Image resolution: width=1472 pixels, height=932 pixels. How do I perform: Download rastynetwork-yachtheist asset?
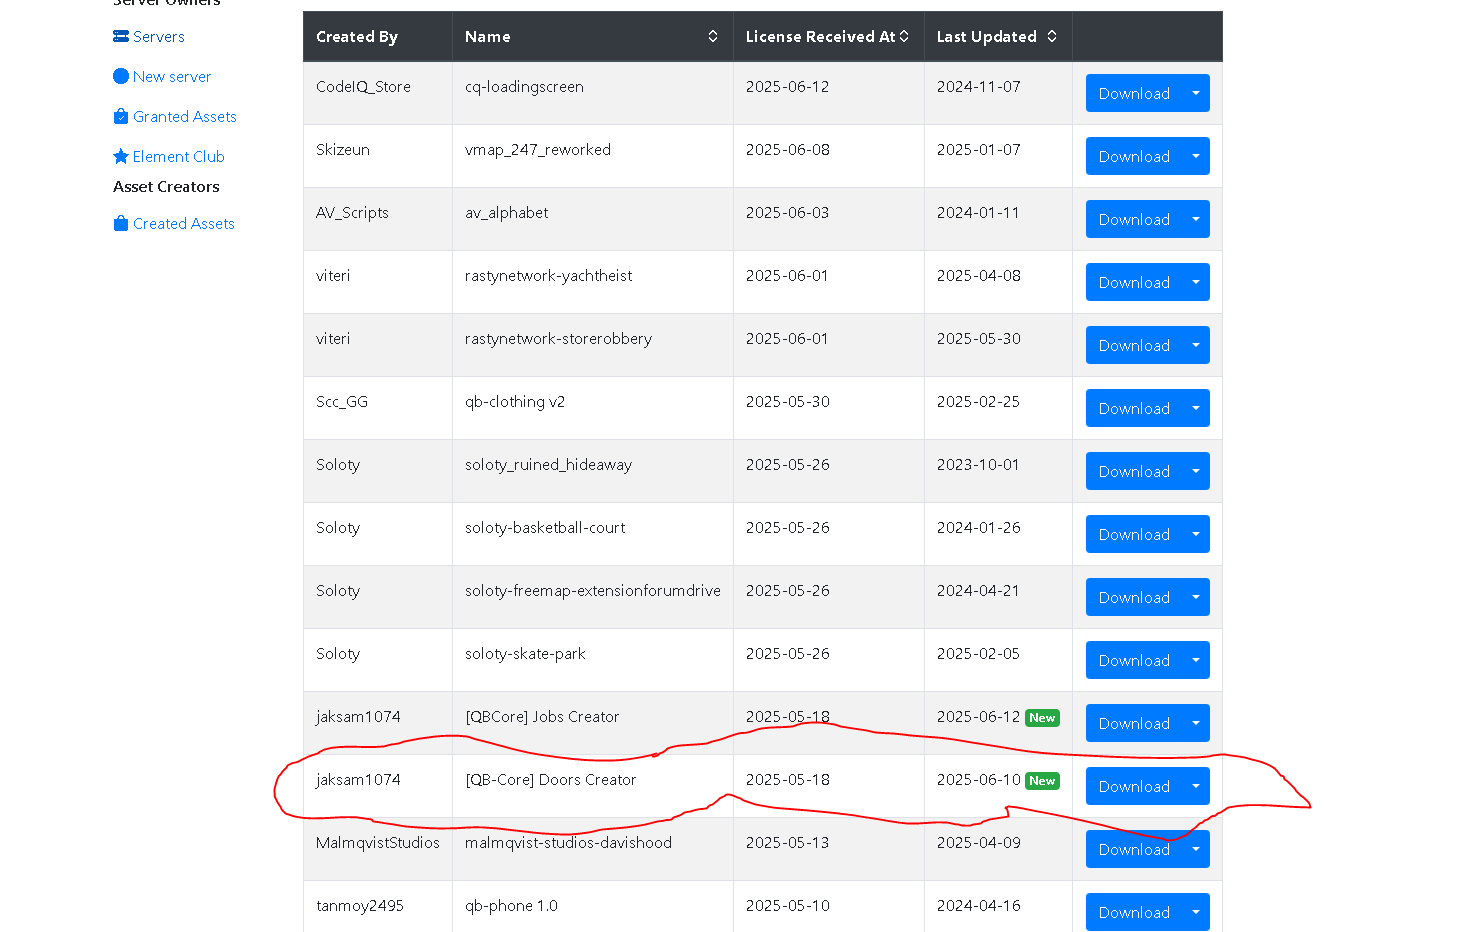pyautogui.click(x=1134, y=282)
